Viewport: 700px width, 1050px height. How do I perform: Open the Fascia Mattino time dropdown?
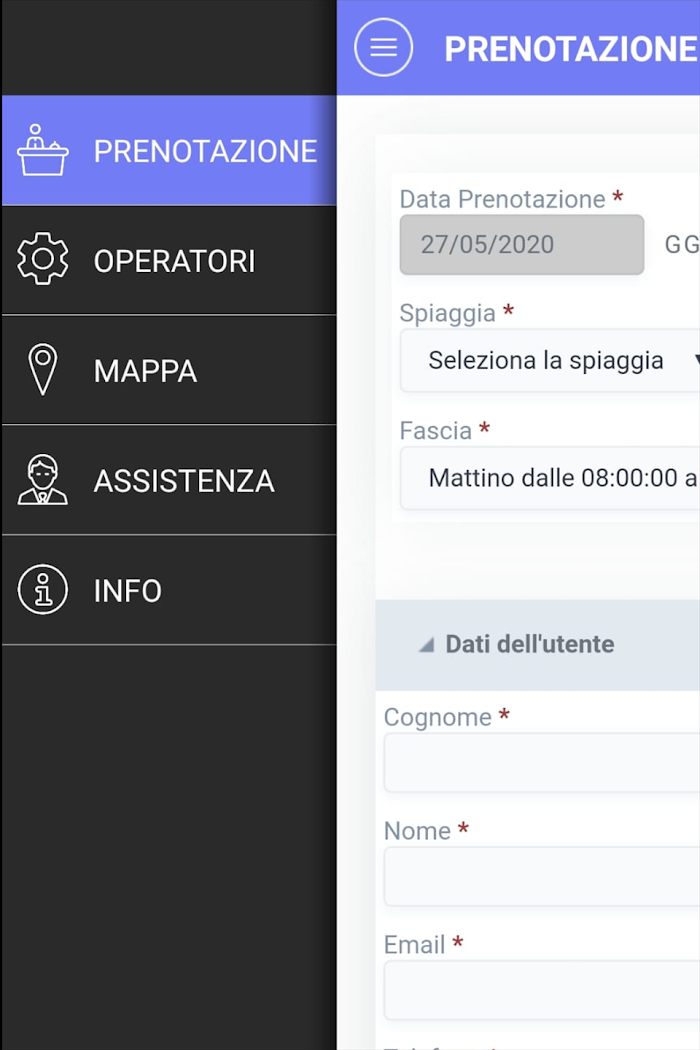(x=550, y=478)
